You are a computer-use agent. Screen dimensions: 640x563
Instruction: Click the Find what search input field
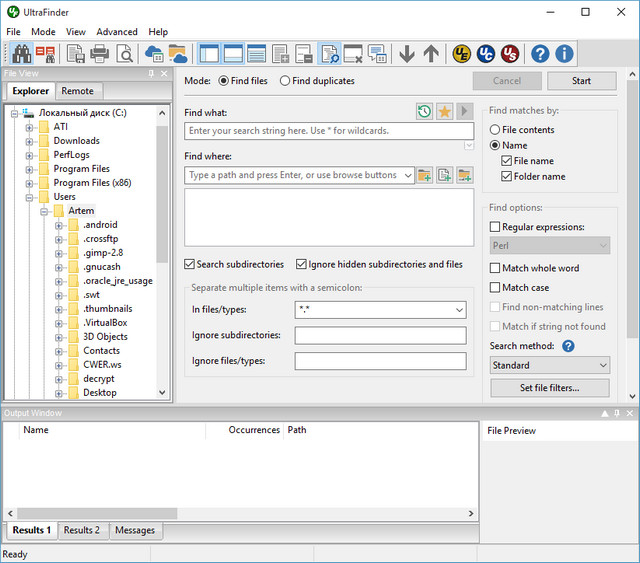pos(328,131)
